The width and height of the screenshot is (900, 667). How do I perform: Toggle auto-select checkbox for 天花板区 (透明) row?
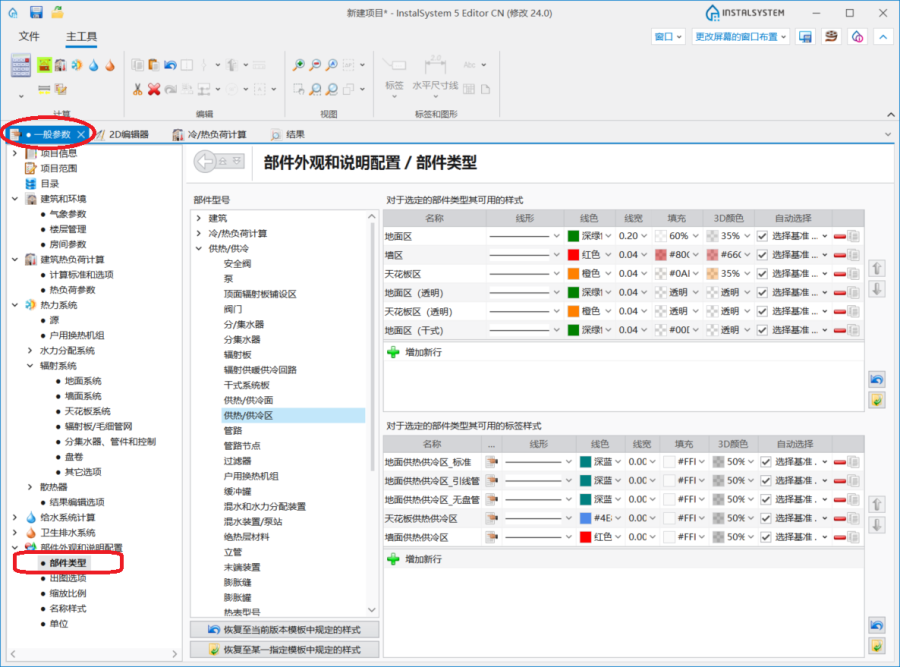762,311
